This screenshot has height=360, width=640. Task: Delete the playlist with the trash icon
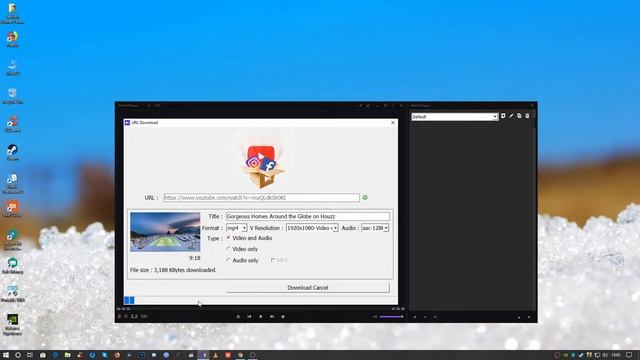527,116
